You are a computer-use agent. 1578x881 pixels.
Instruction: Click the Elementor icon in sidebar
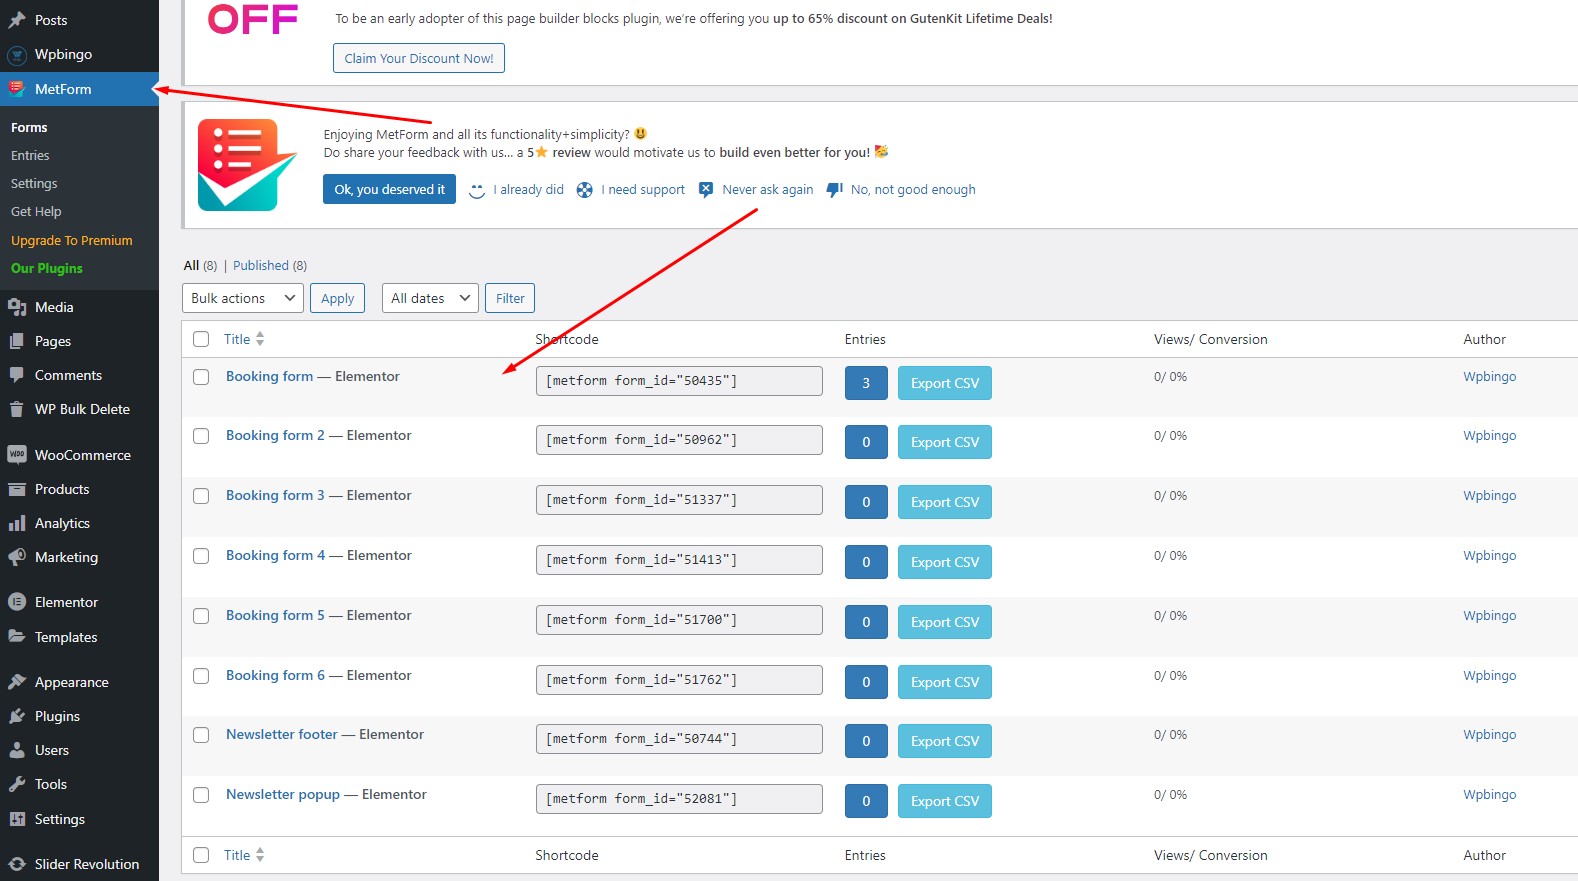(x=17, y=602)
